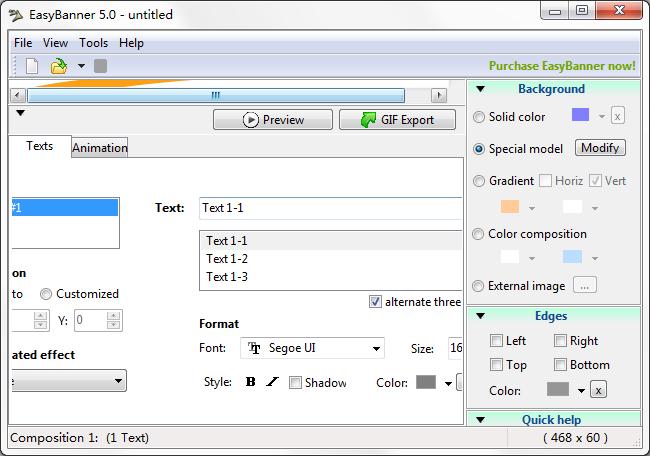Open the View menu

(55, 43)
